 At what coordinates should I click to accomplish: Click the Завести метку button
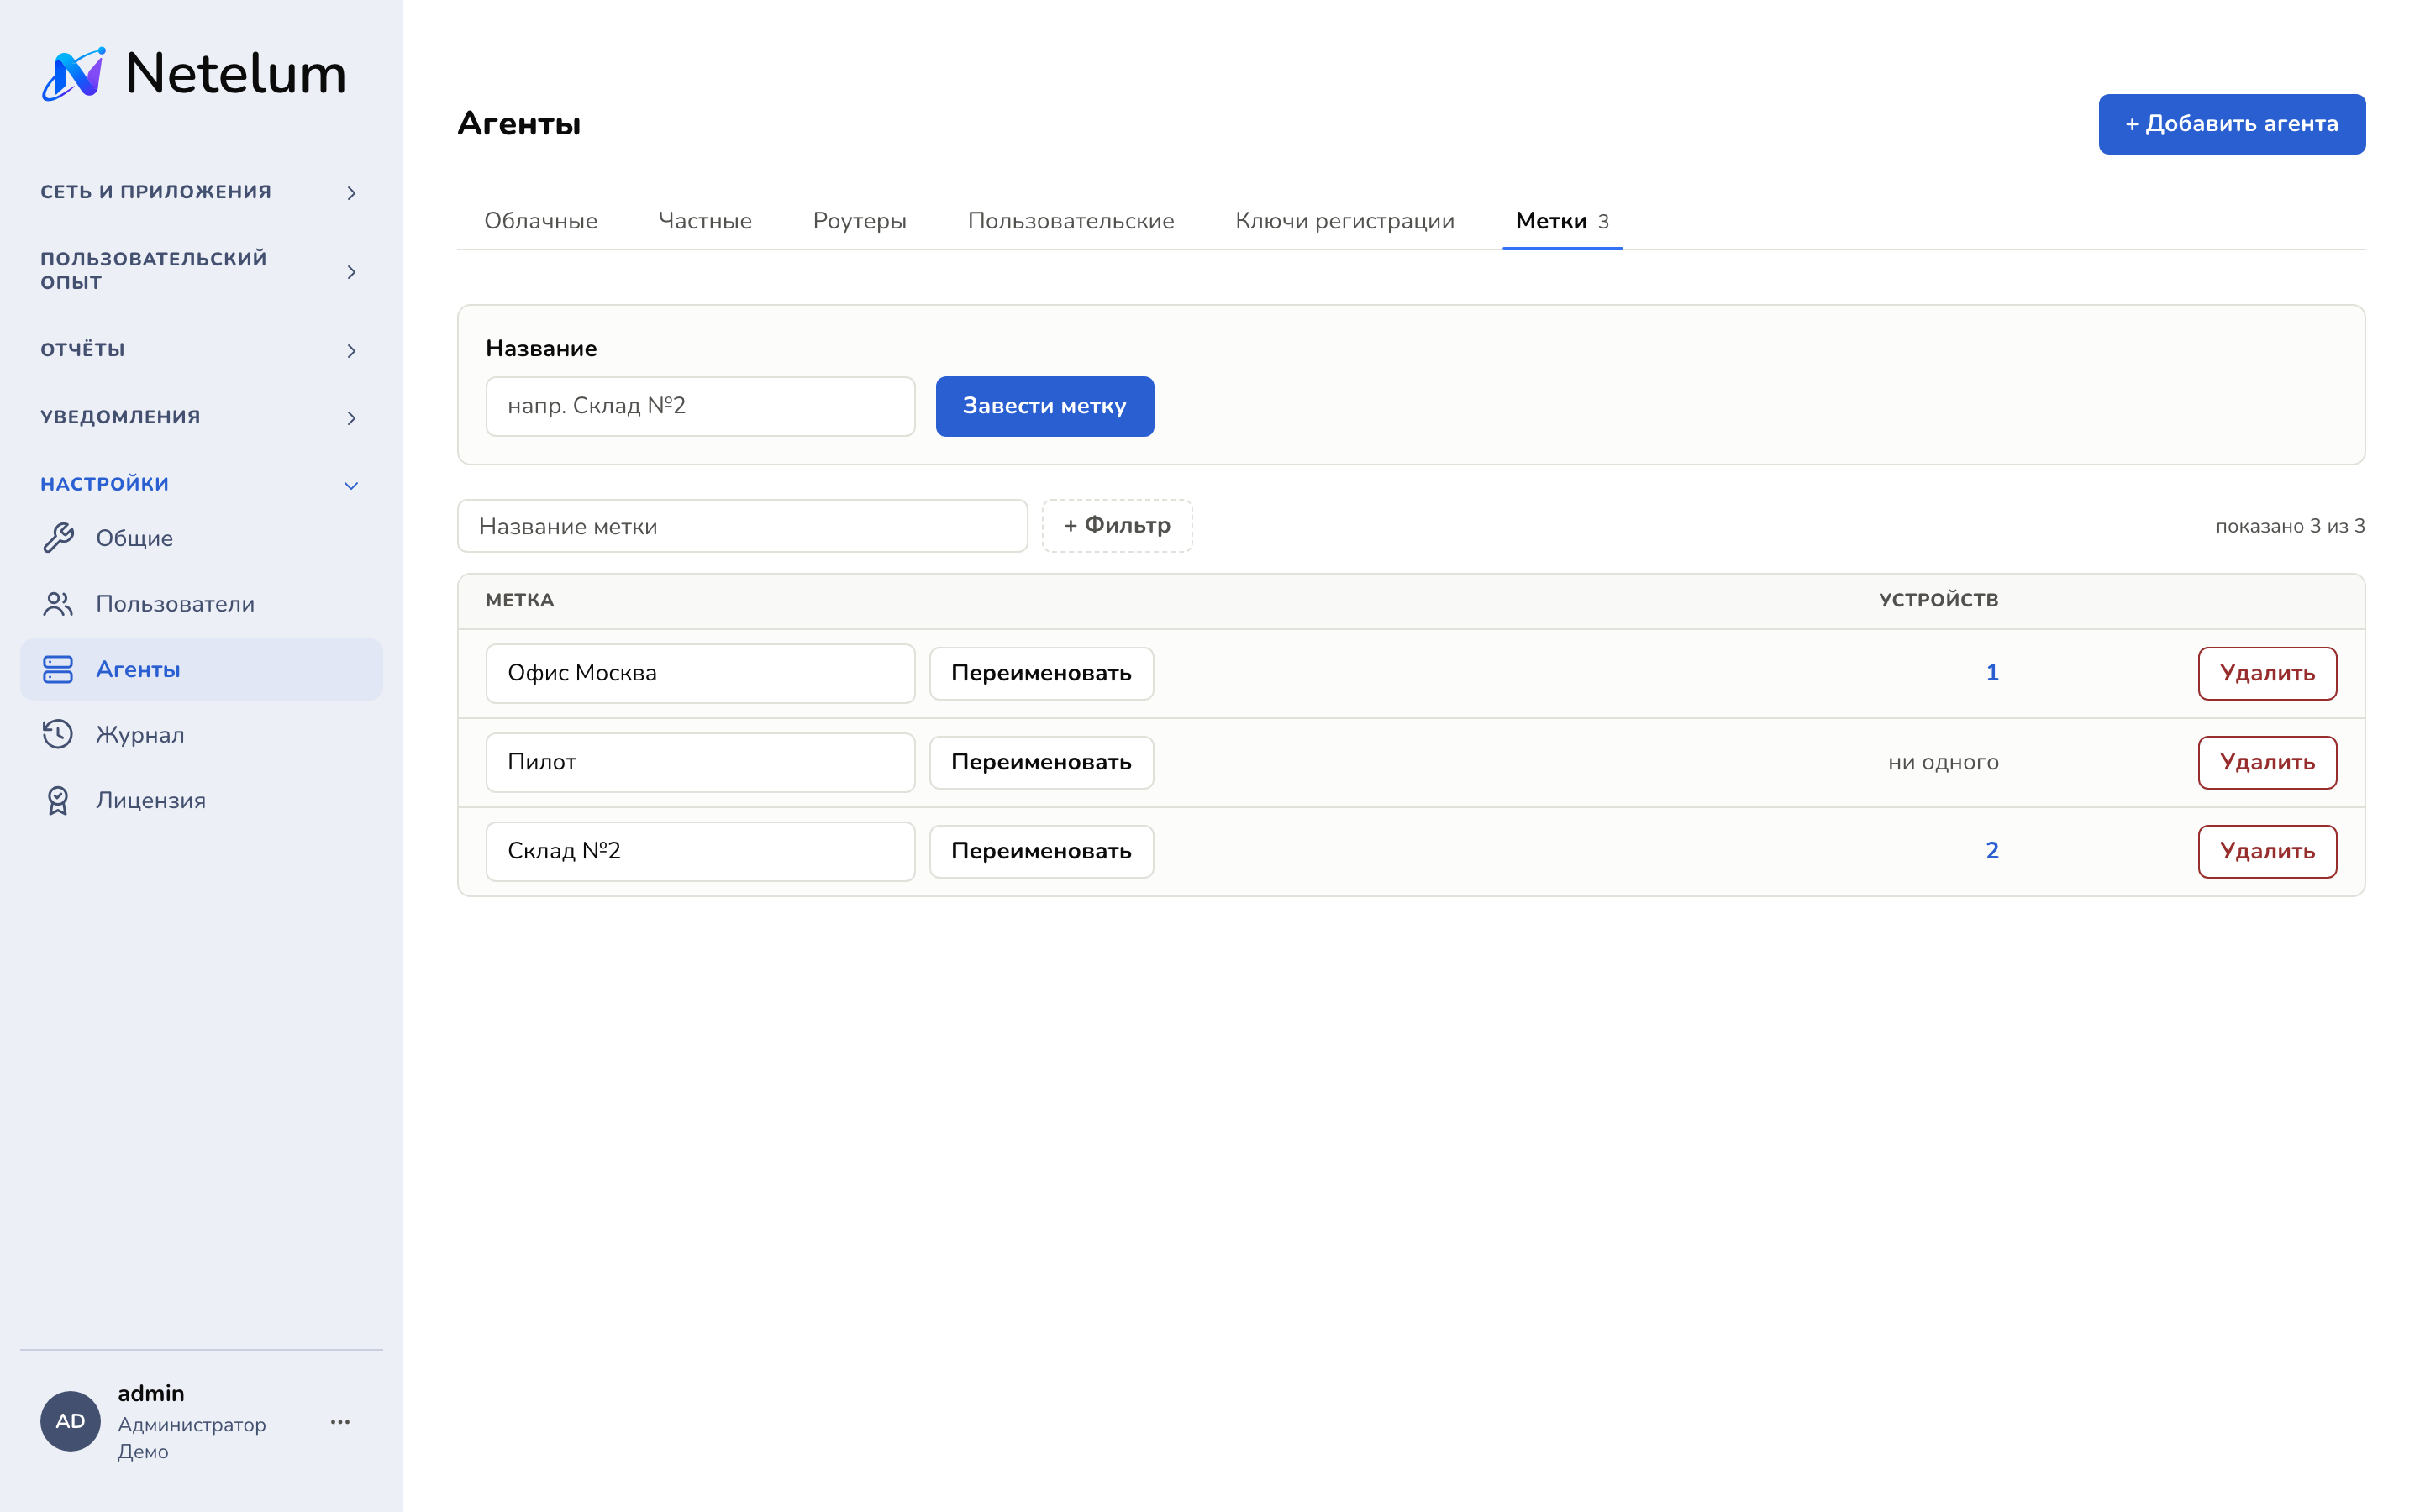(1045, 406)
